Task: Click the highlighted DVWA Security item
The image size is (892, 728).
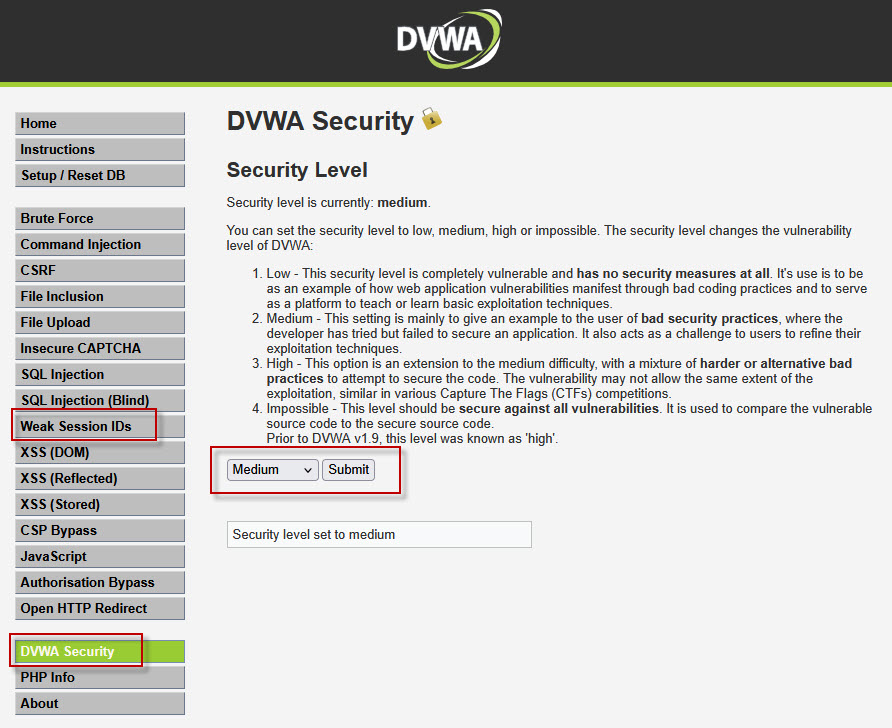Action: click(x=100, y=652)
